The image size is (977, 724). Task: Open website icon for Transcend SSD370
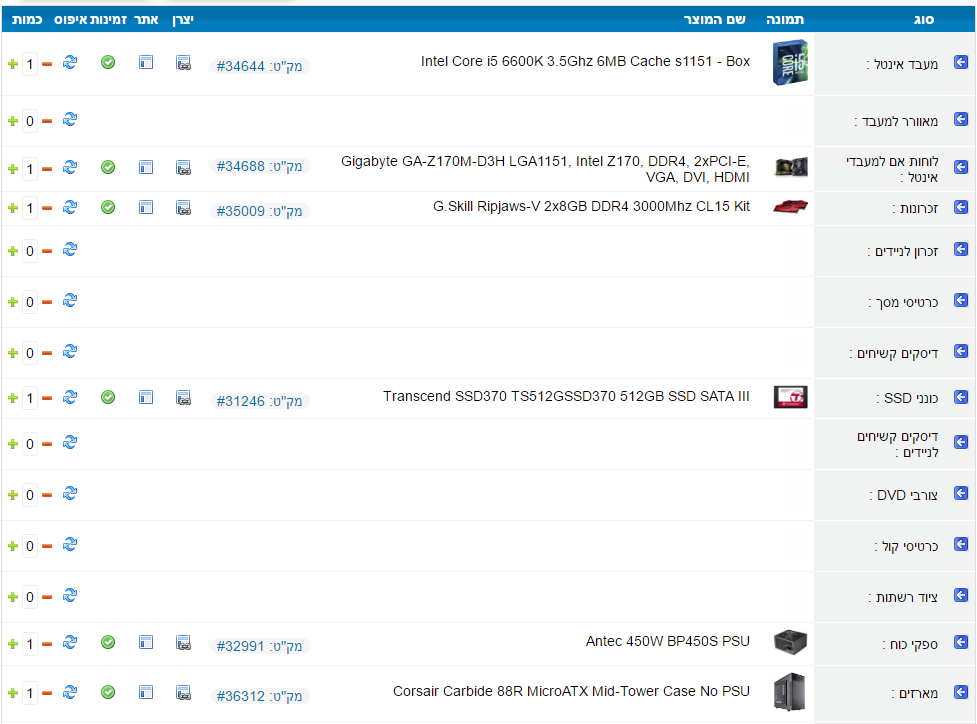(x=146, y=397)
